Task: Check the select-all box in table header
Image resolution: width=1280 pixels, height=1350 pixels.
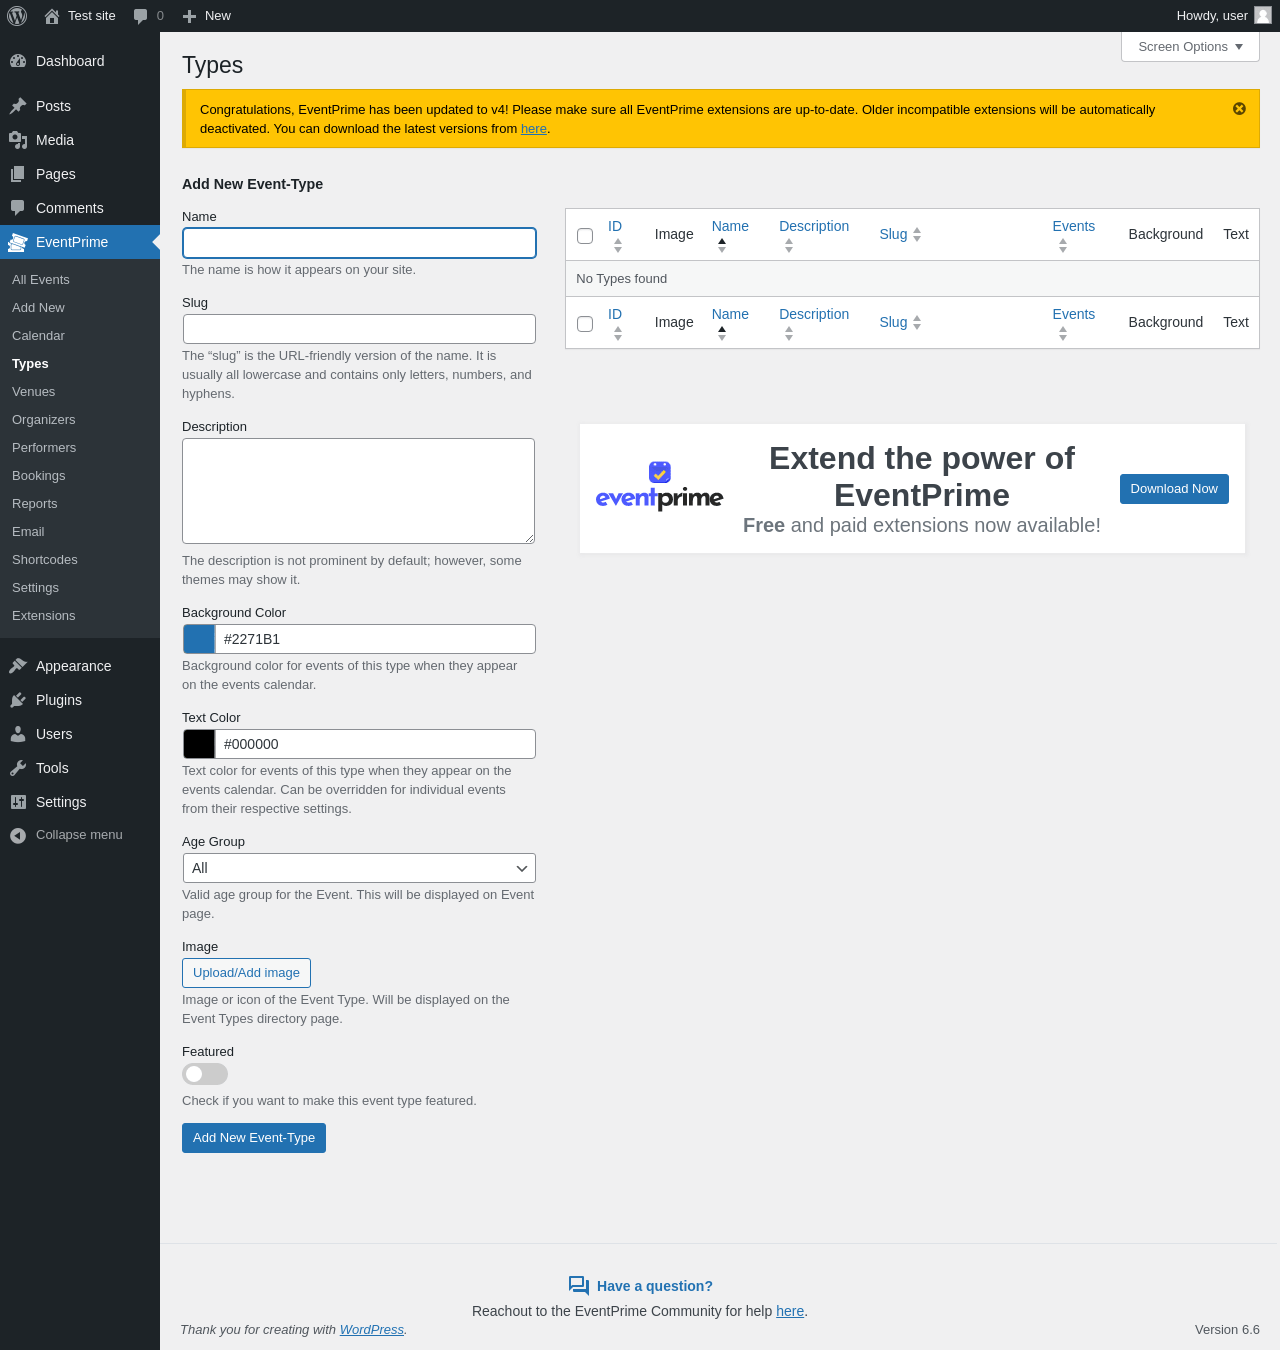Action: tap(585, 236)
